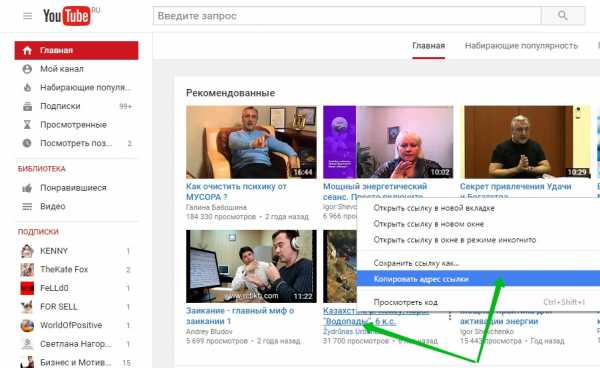The image size is (600, 368).
Task: Switch to the 'Главная' top tab
Action: pyautogui.click(x=428, y=46)
